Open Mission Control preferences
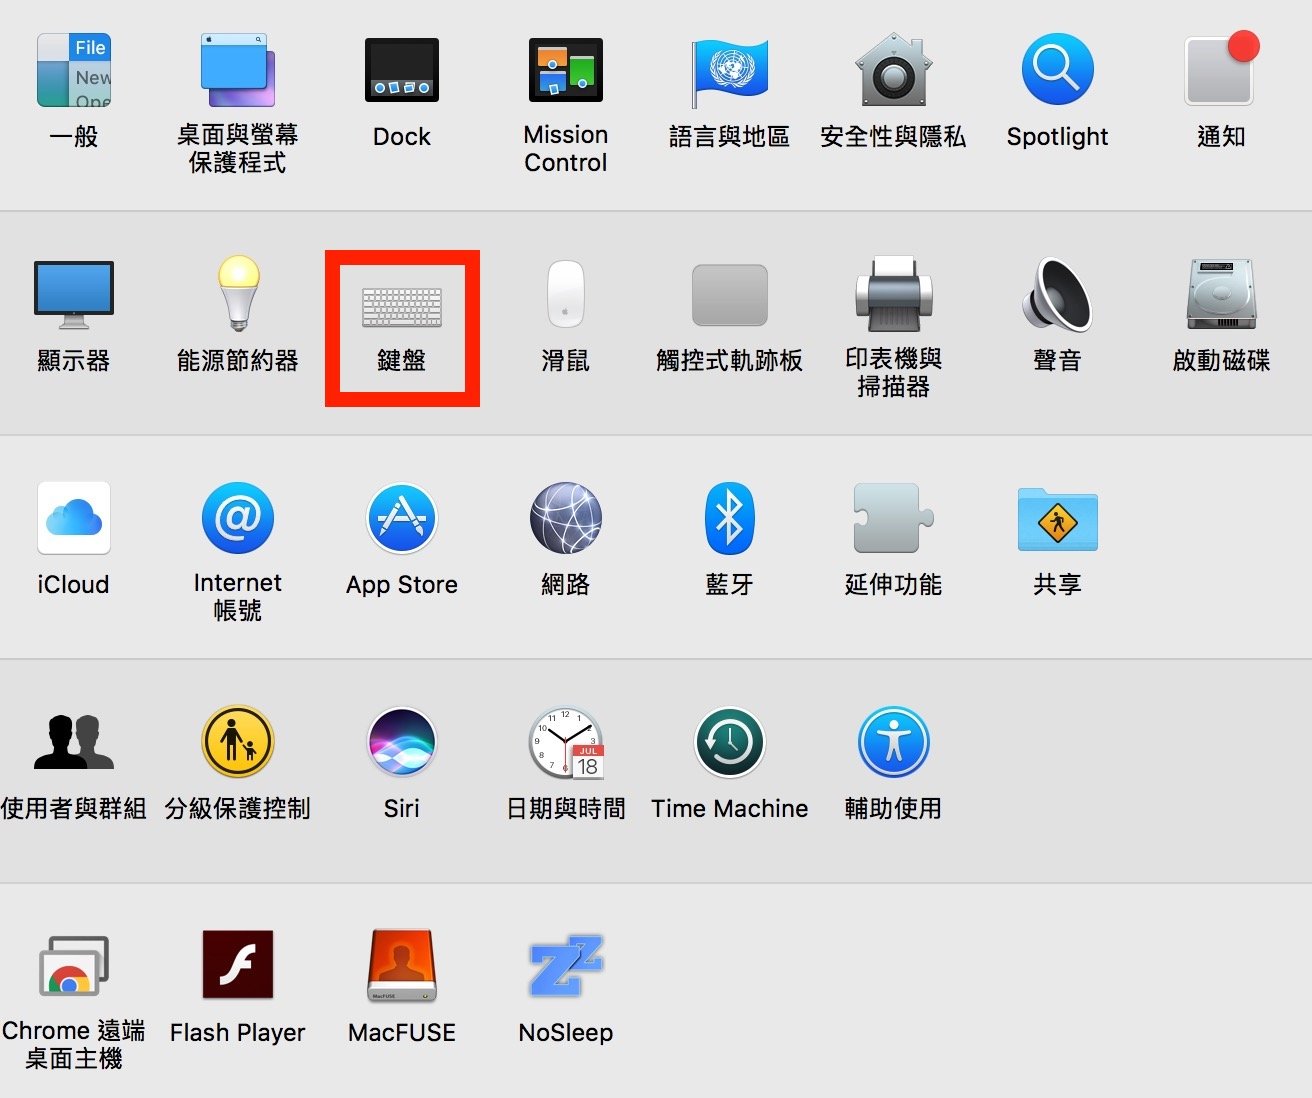The image size is (1312, 1098). 566,70
